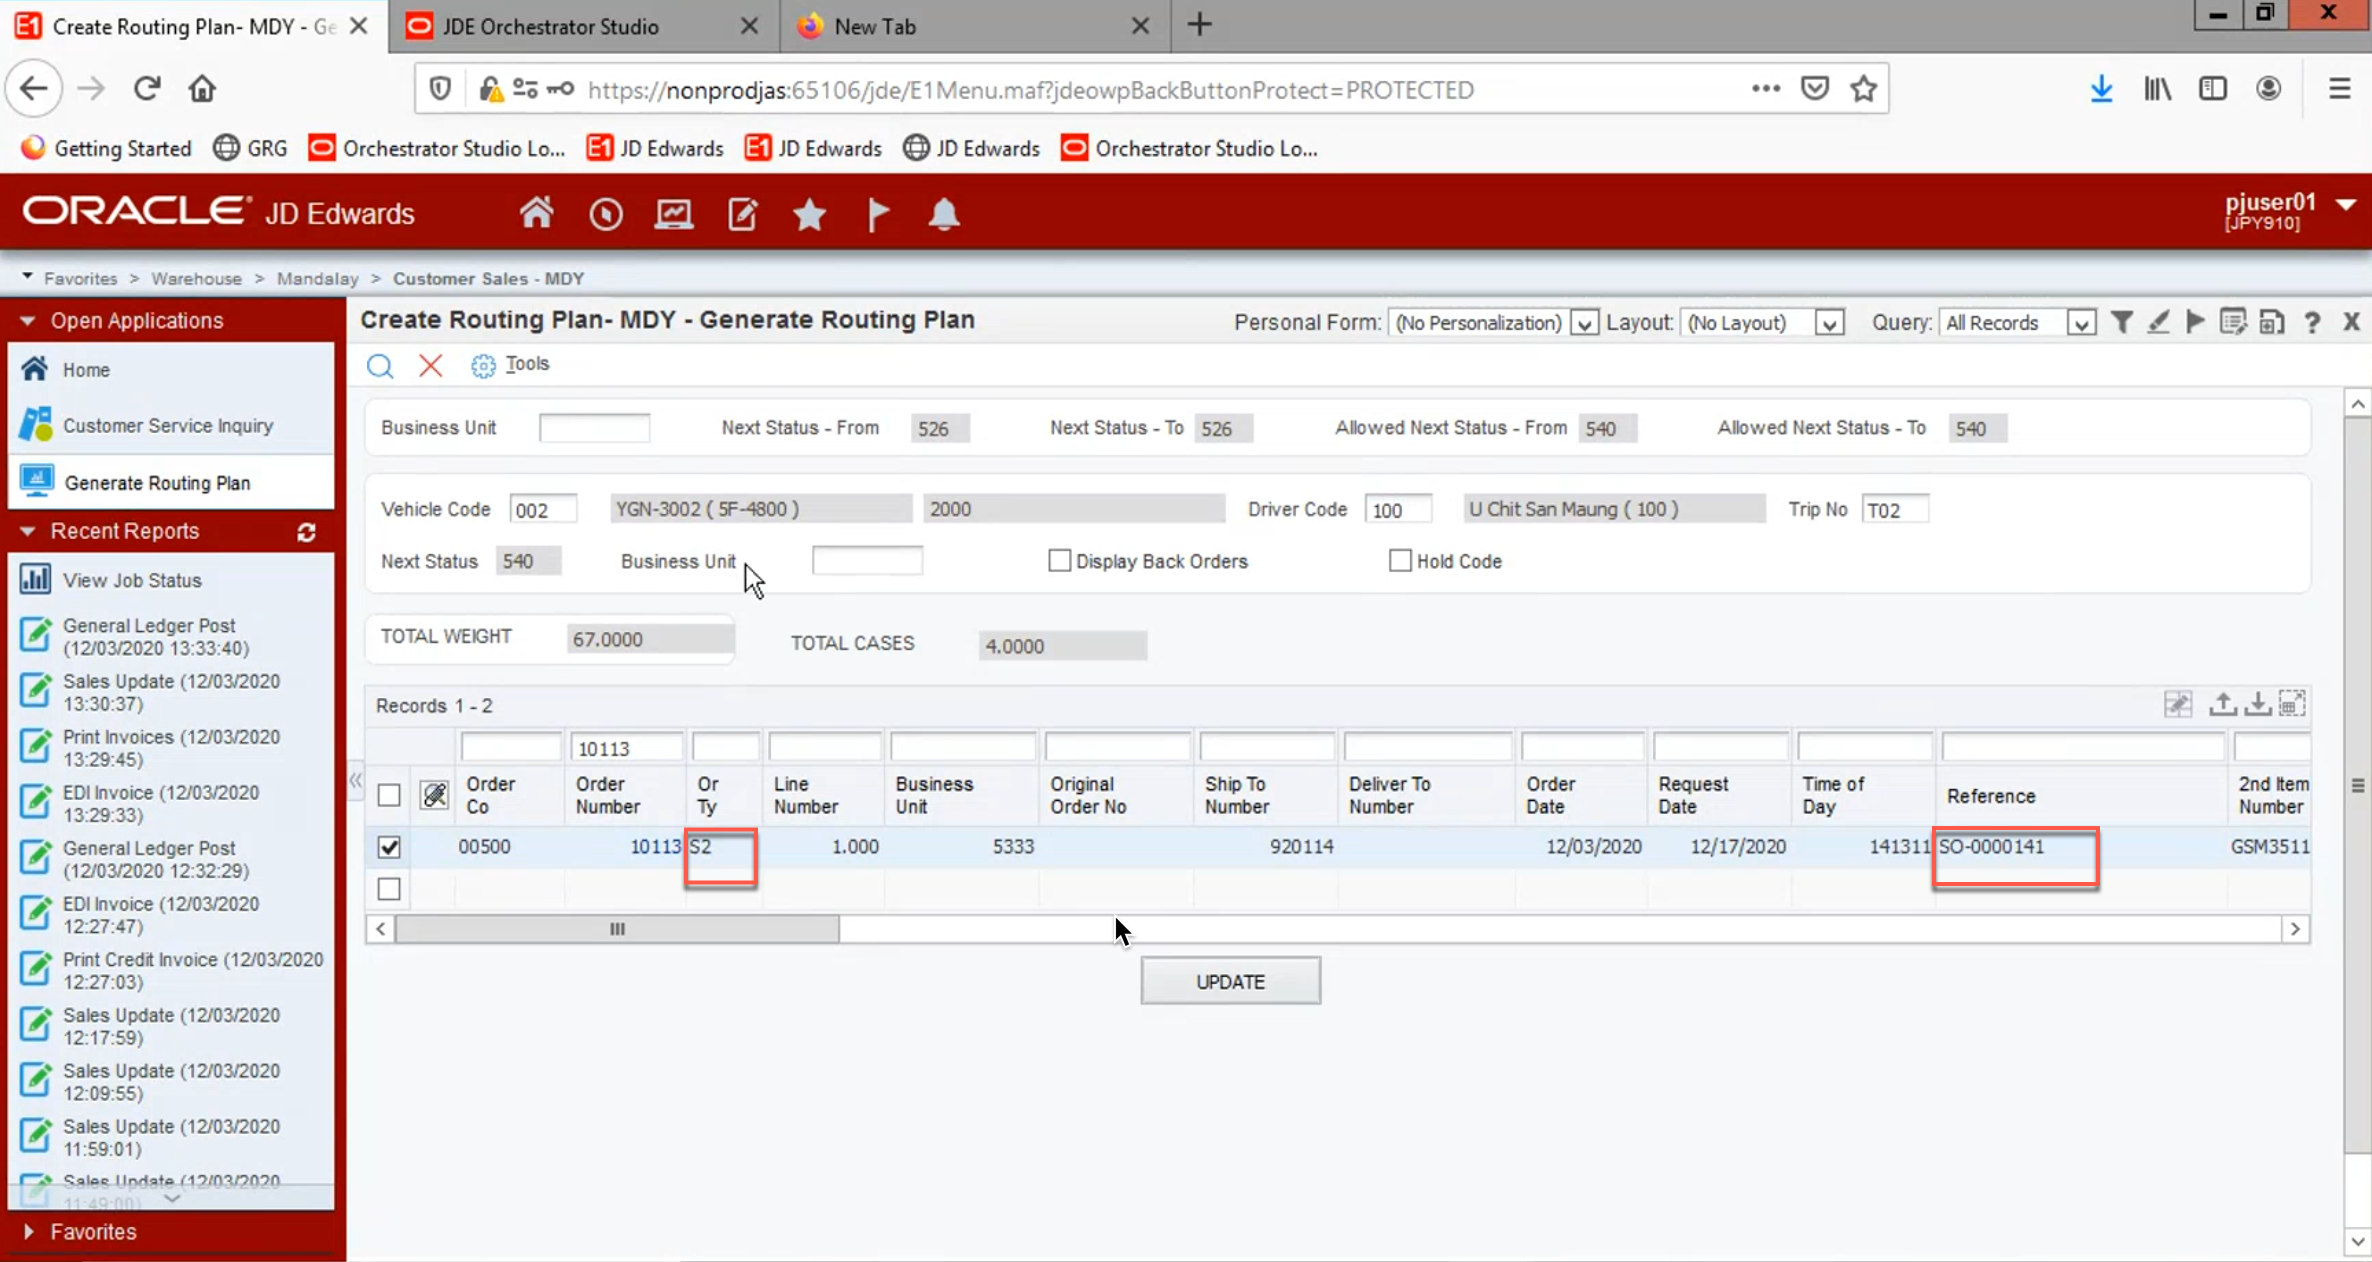2372x1262 pixels.
Task: Open the Personal Form dropdown
Action: [1583, 323]
